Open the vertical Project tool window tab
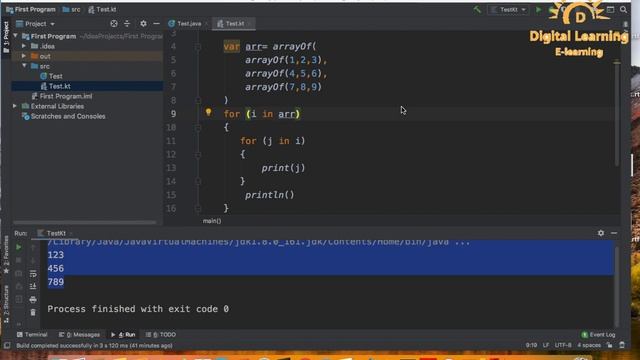 [x=6, y=37]
